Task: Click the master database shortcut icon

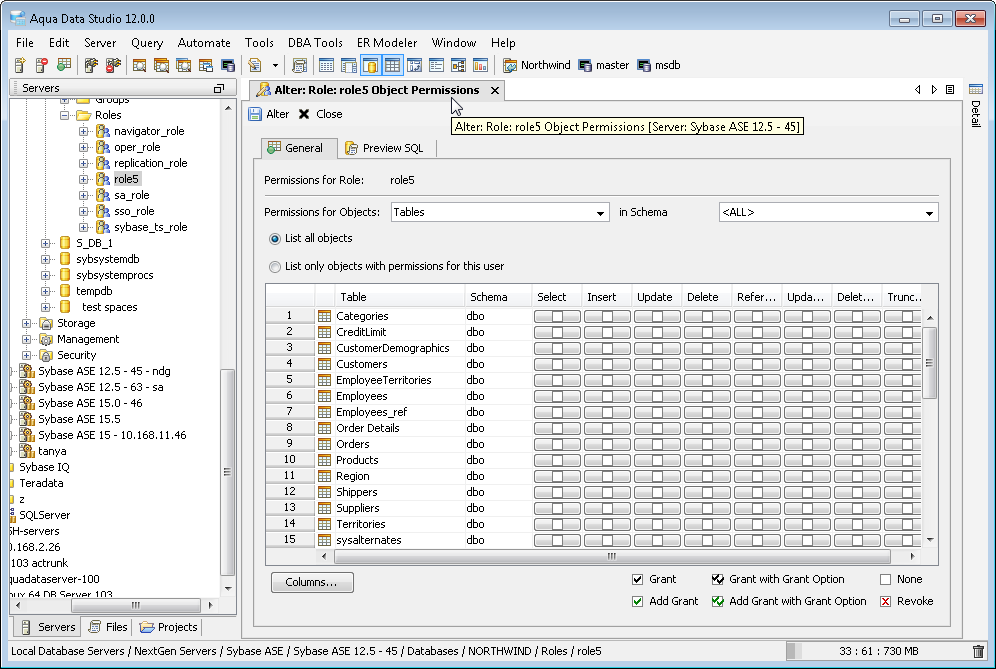Action: 585,65
